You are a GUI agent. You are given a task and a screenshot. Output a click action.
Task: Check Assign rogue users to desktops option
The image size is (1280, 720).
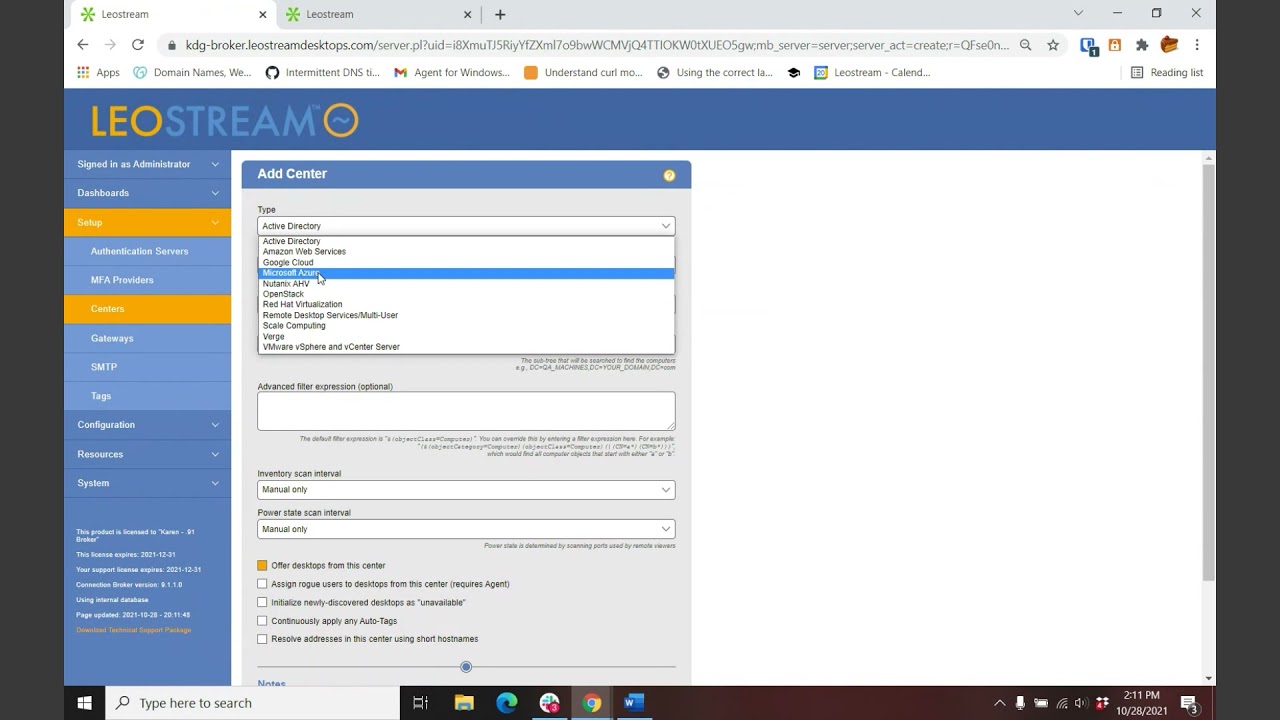click(262, 584)
